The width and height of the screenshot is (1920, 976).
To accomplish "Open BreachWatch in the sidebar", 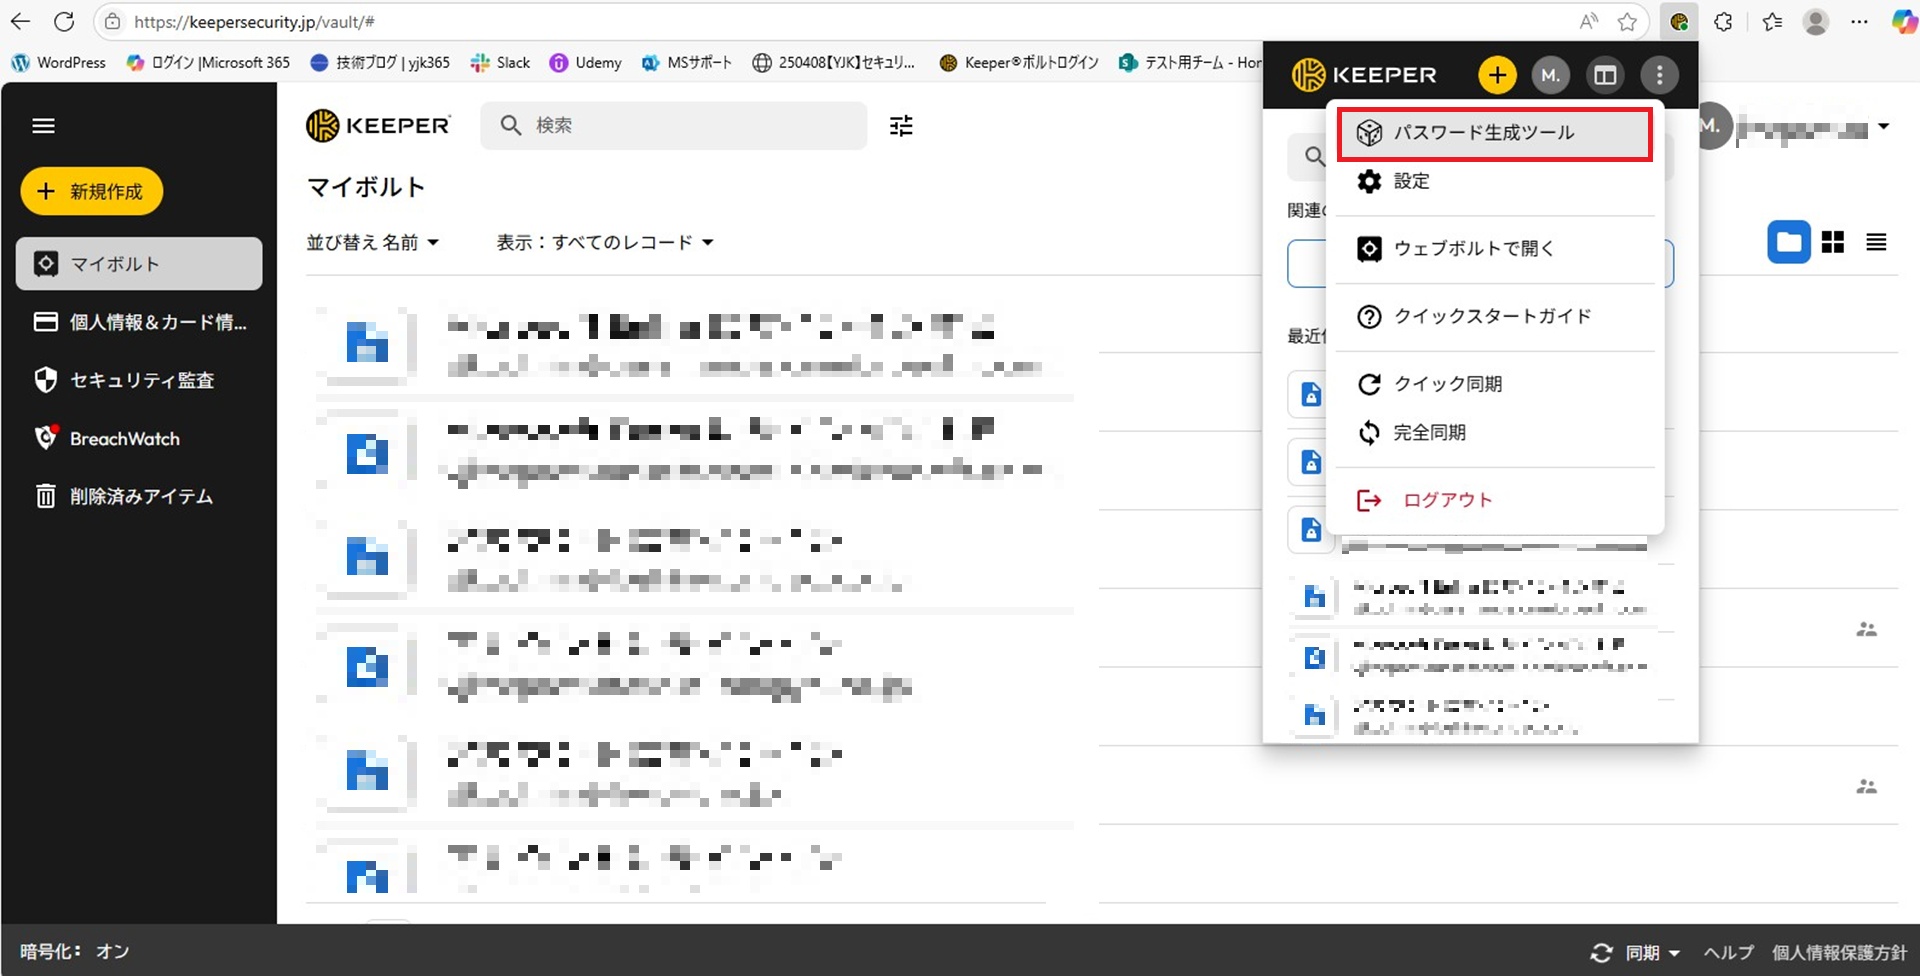I will [124, 439].
